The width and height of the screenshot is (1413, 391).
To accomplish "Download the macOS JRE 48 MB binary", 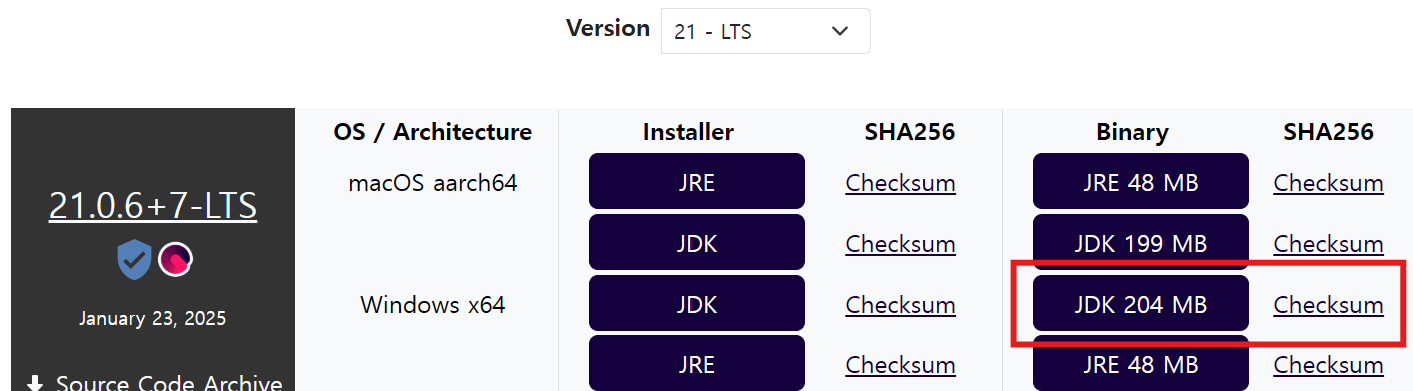I will coord(1141,181).
